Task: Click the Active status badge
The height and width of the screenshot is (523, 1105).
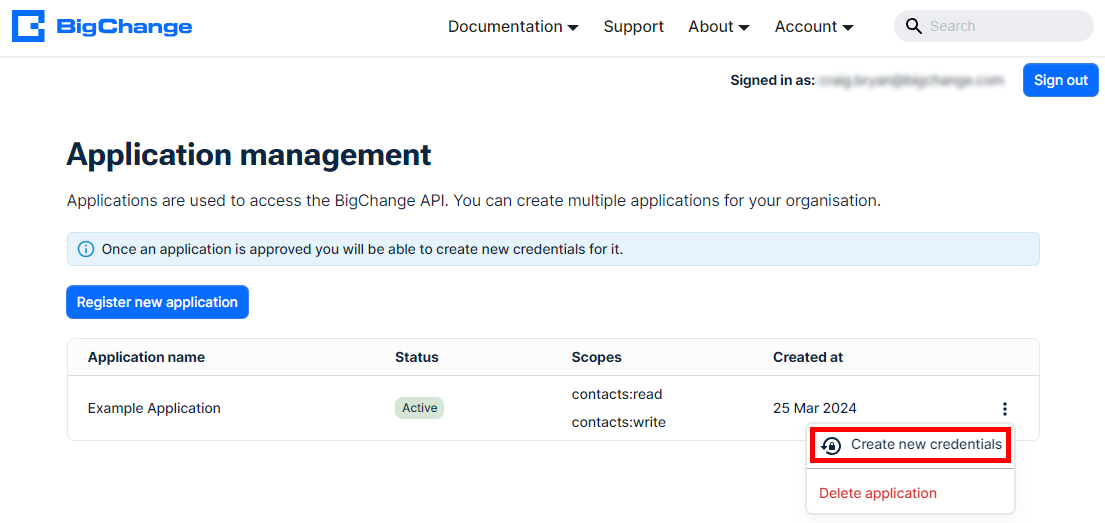Action: pos(419,408)
